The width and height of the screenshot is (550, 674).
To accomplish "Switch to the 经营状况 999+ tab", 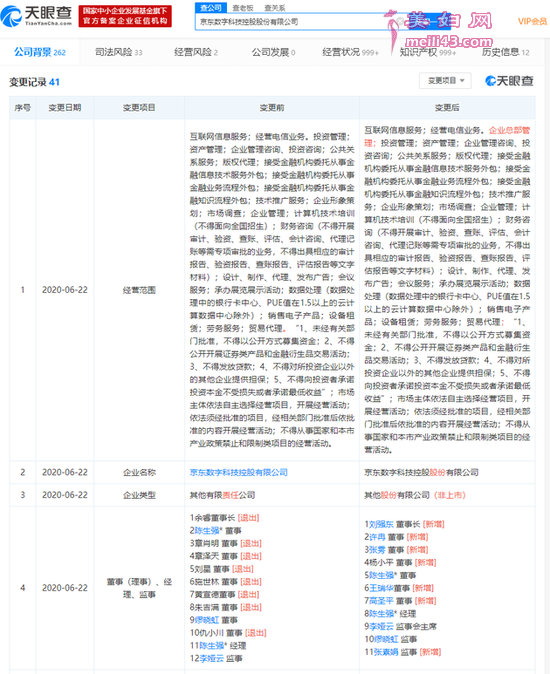I will tap(351, 52).
